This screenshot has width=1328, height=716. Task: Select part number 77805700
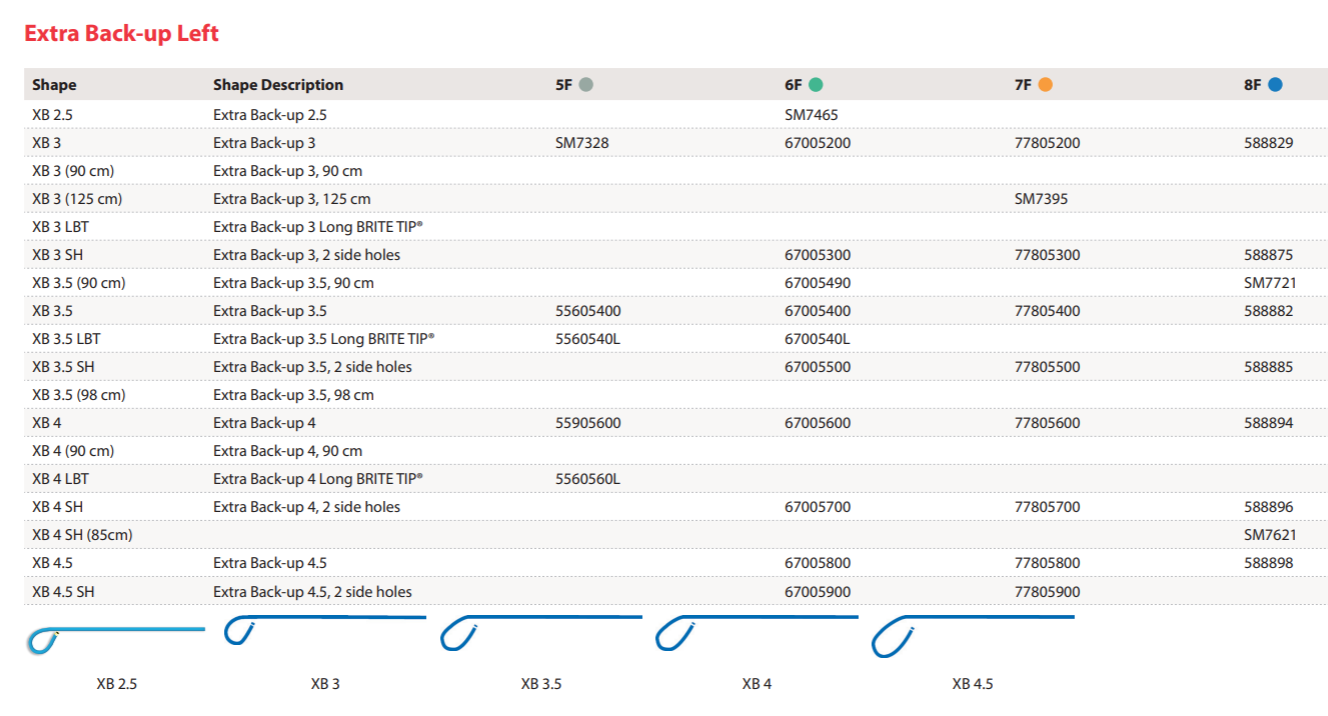coord(1047,507)
